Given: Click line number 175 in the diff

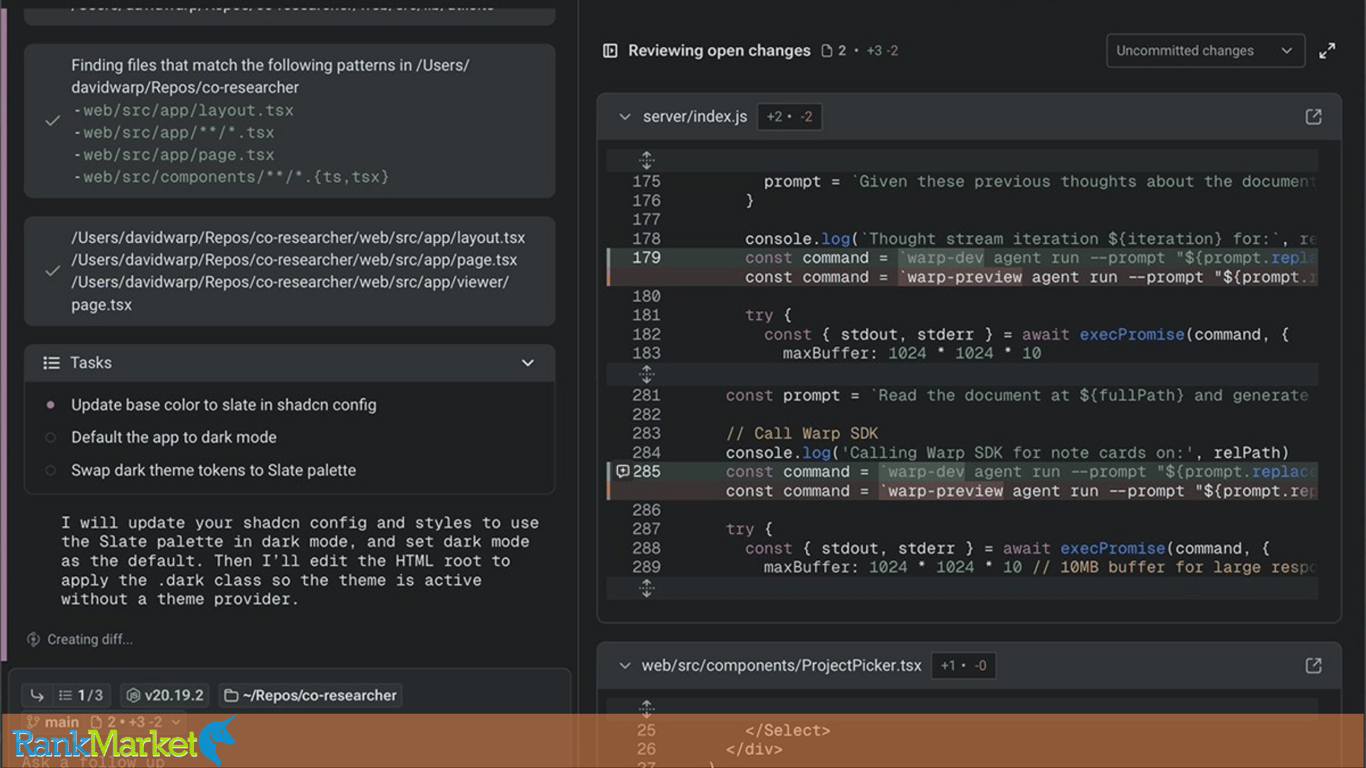Looking at the screenshot, I should point(646,182).
